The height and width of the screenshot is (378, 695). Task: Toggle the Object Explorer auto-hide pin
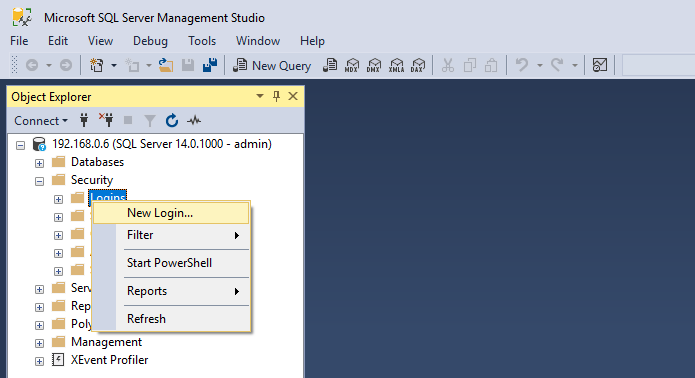(277, 96)
